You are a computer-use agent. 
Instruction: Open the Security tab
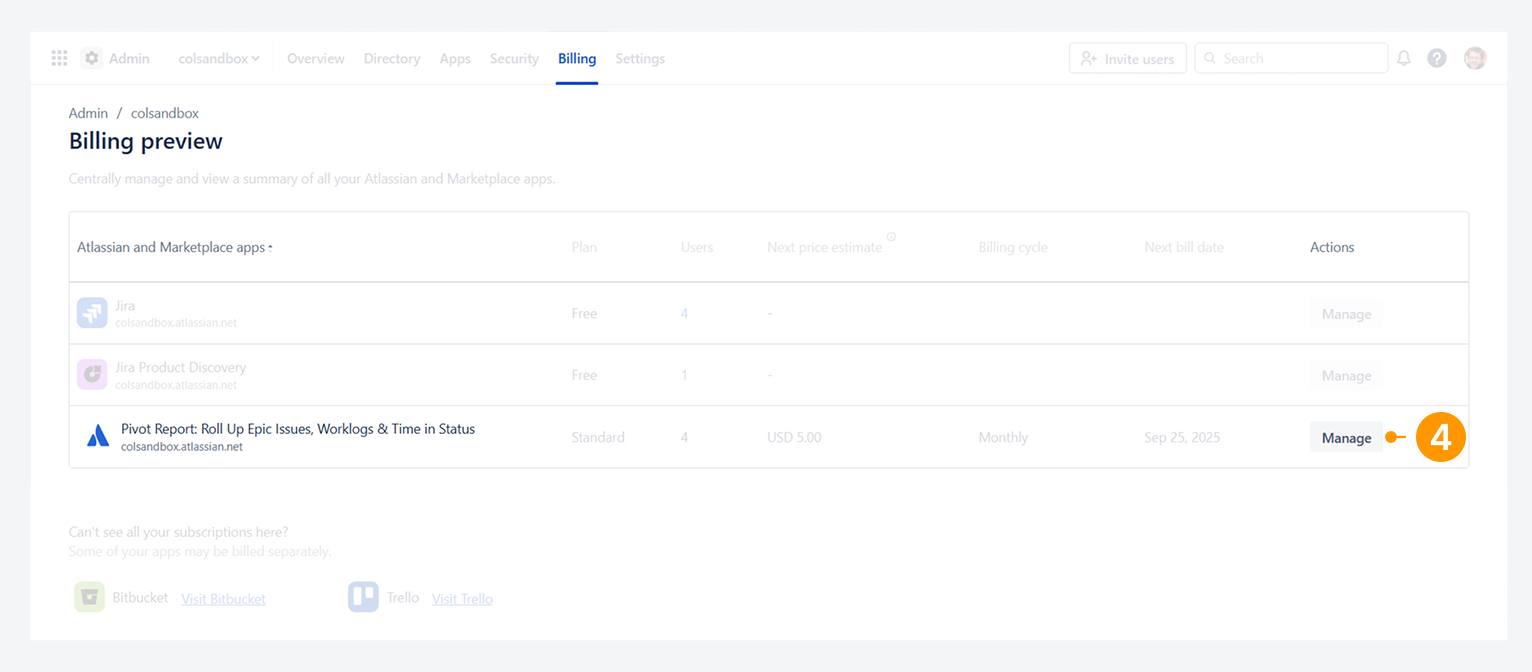pyautogui.click(x=514, y=58)
